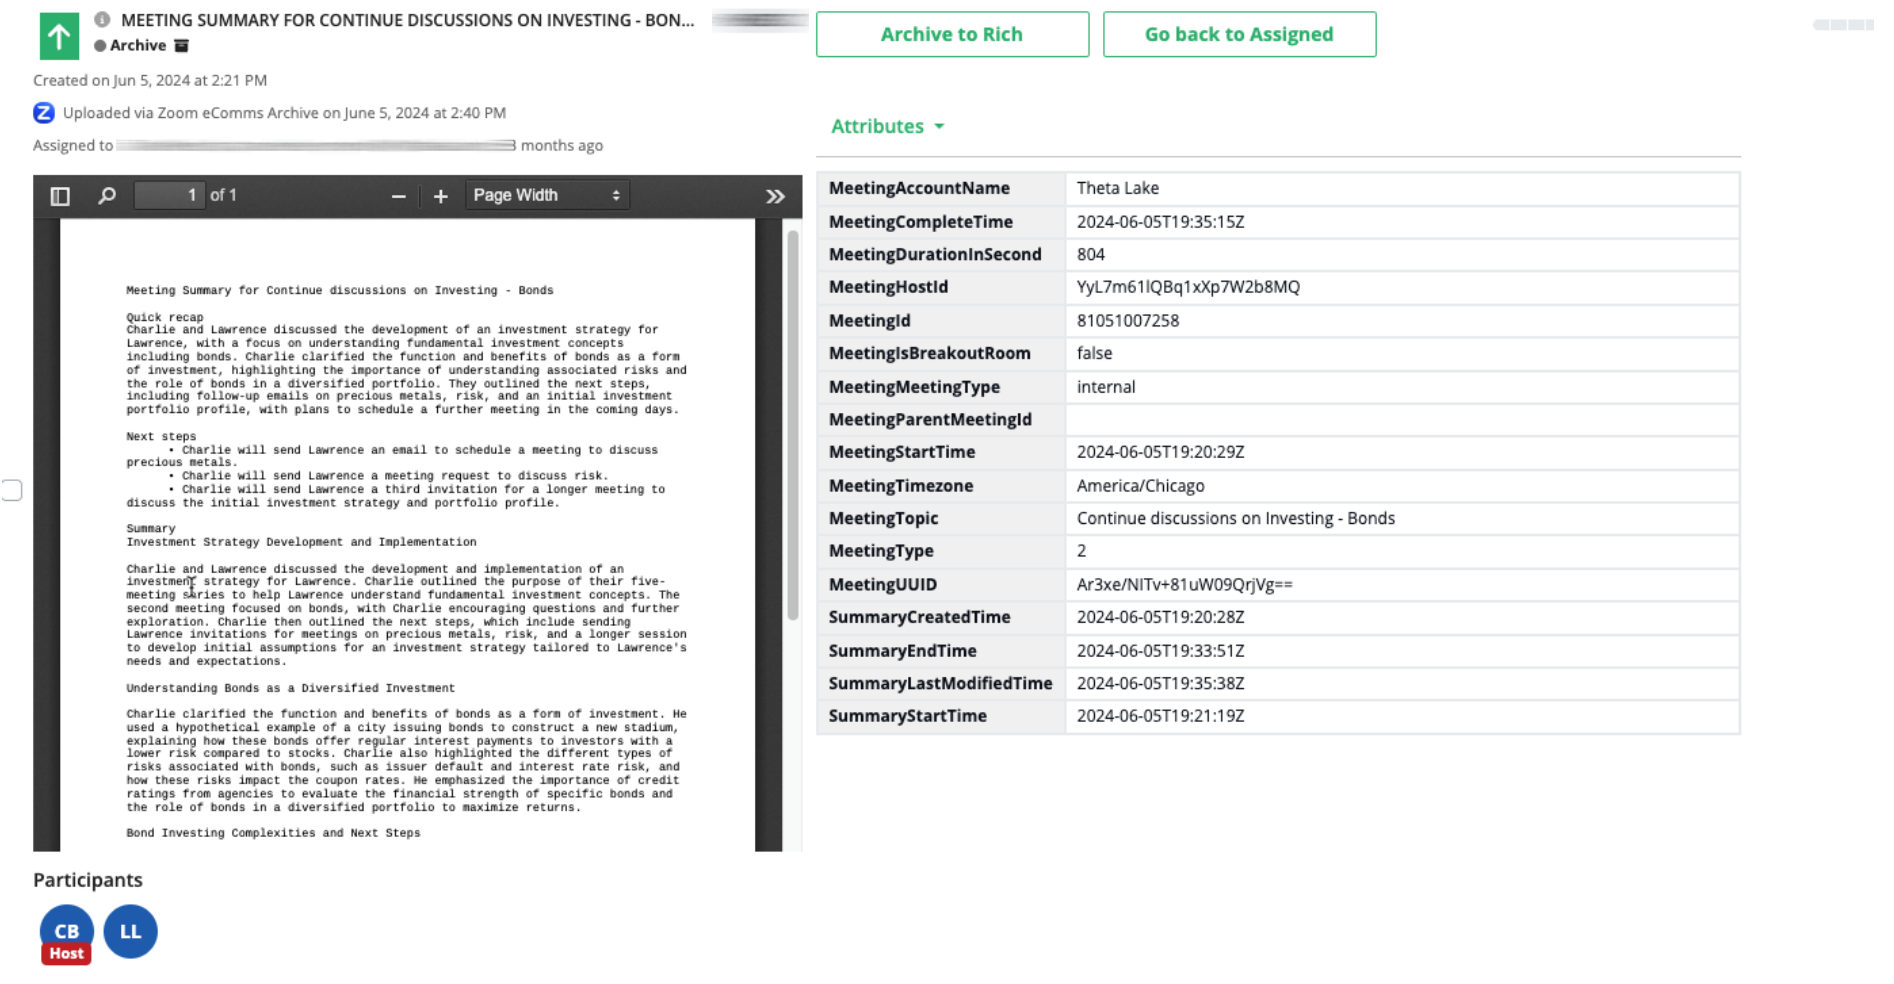Image resolution: width=1894 pixels, height=984 pixels.
Task: Click the Next steps heading in the PDF
Action: pos(161,437)
